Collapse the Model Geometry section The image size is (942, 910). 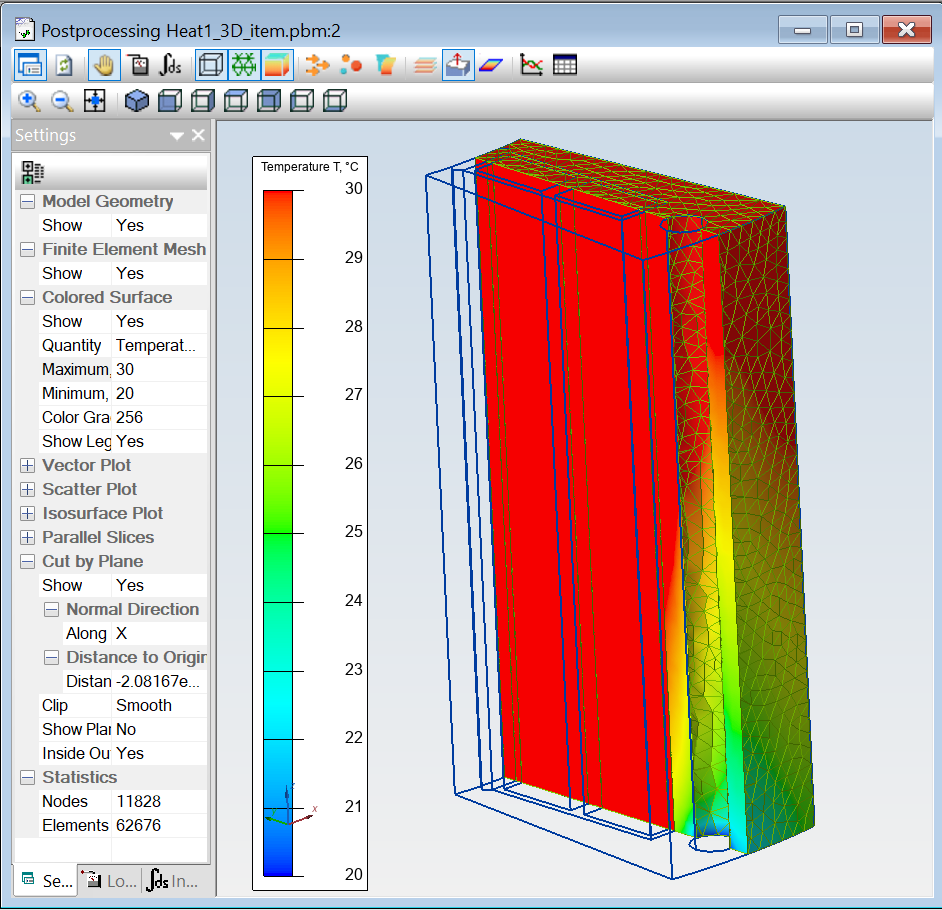pyautogui.click(x=28, y=201)
